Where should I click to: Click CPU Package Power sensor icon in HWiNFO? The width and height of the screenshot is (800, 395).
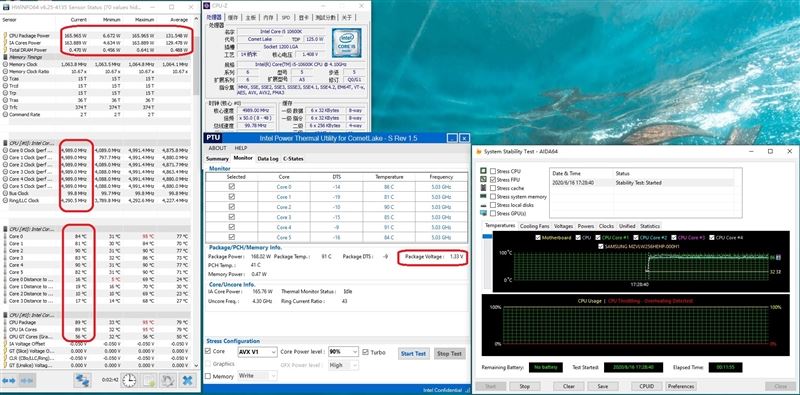pos(5,36)
